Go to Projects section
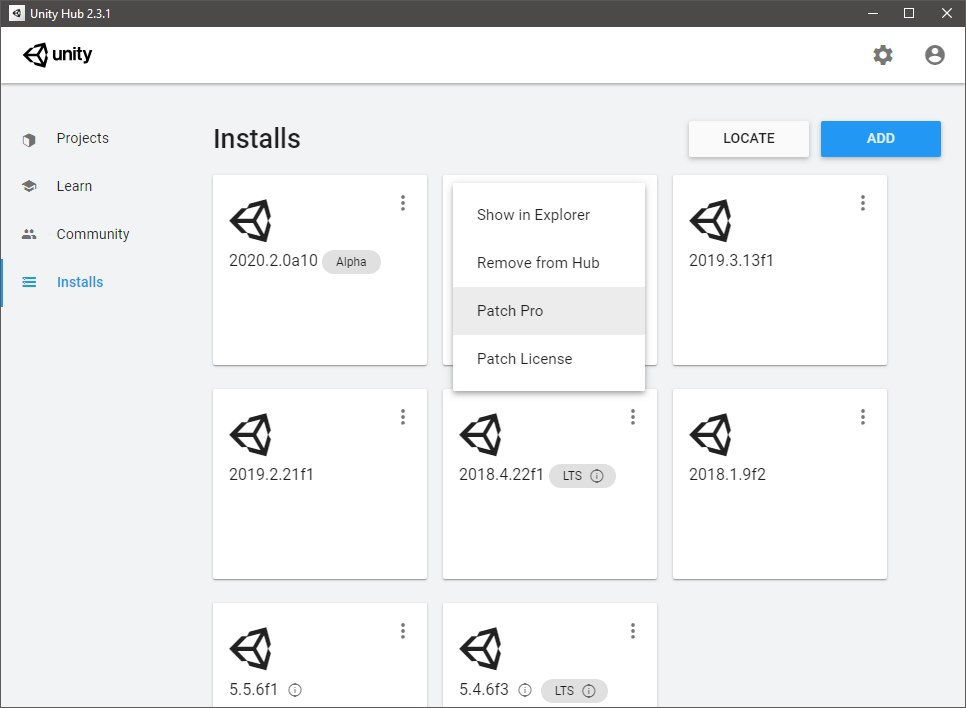The image size is (966, 708). click(83, 139)
